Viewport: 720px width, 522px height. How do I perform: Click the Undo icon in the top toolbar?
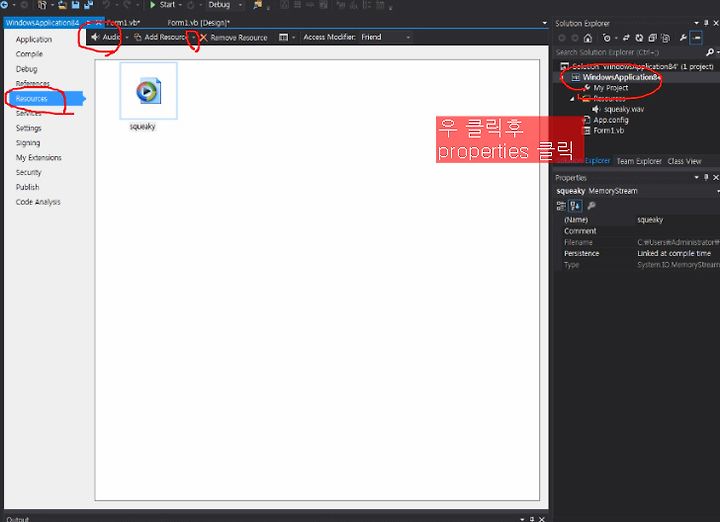pyautogui.click(x=107, y=5)
